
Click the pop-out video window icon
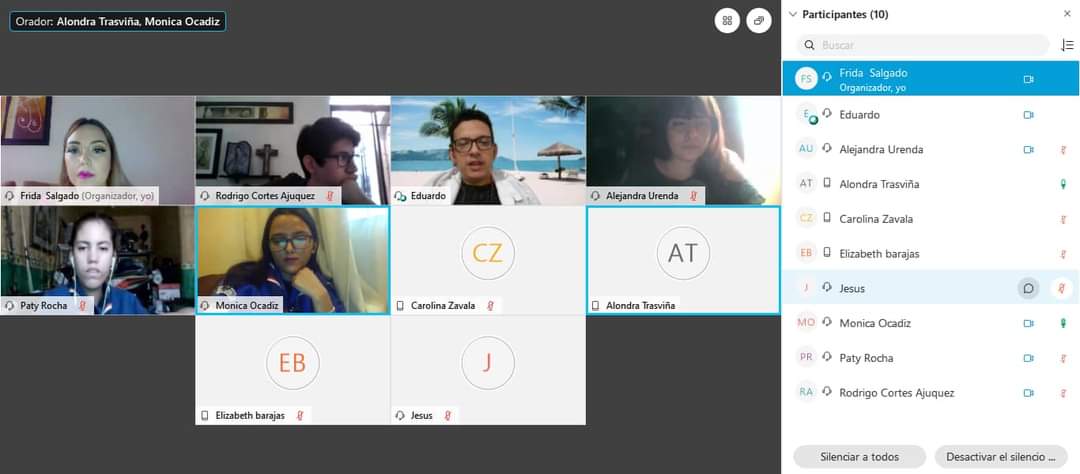click(759, 21)
